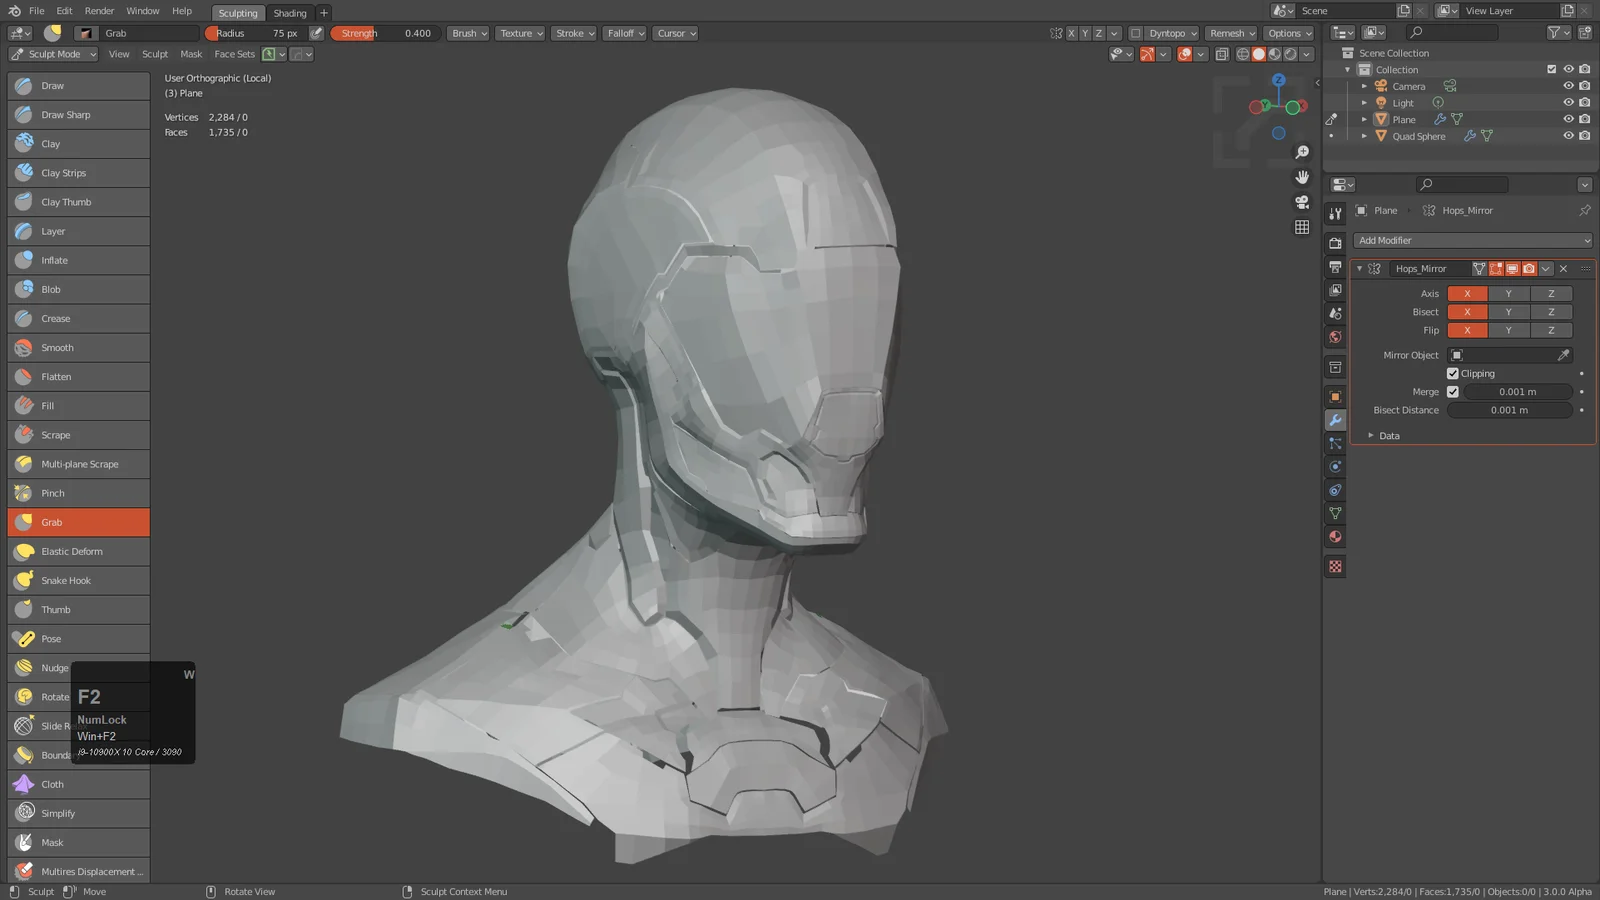Screen dimensions: 1600x900
Task: Open the Add Modifier dropdown
Action: pos(1470,240)
